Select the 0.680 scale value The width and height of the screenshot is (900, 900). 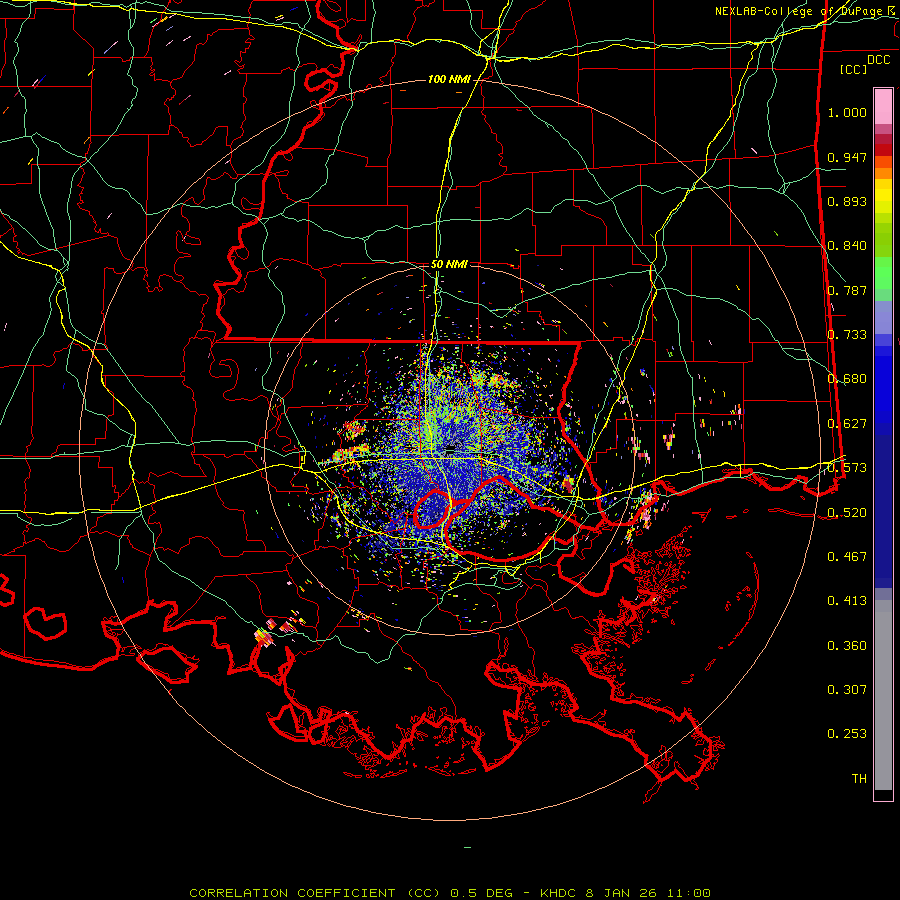(x=847, y=379)
